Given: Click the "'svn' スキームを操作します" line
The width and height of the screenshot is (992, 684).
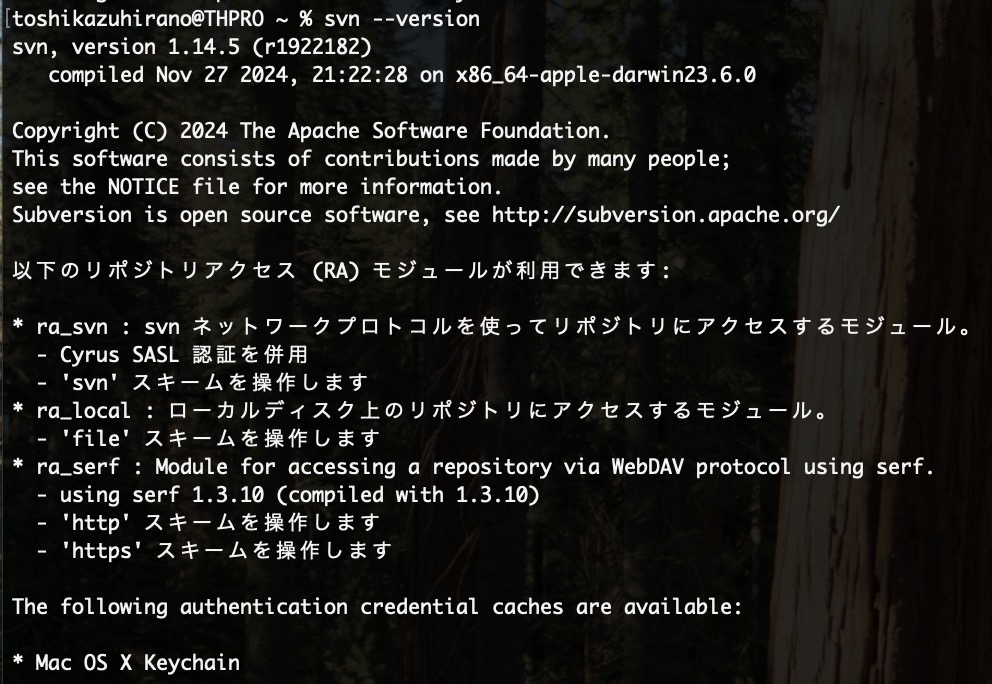Looking at the screenshot, I should pos(202,382).
